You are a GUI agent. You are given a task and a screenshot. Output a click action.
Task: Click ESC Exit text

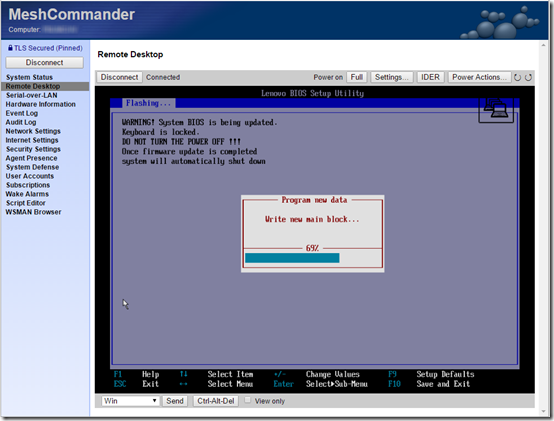click(136, 384)
